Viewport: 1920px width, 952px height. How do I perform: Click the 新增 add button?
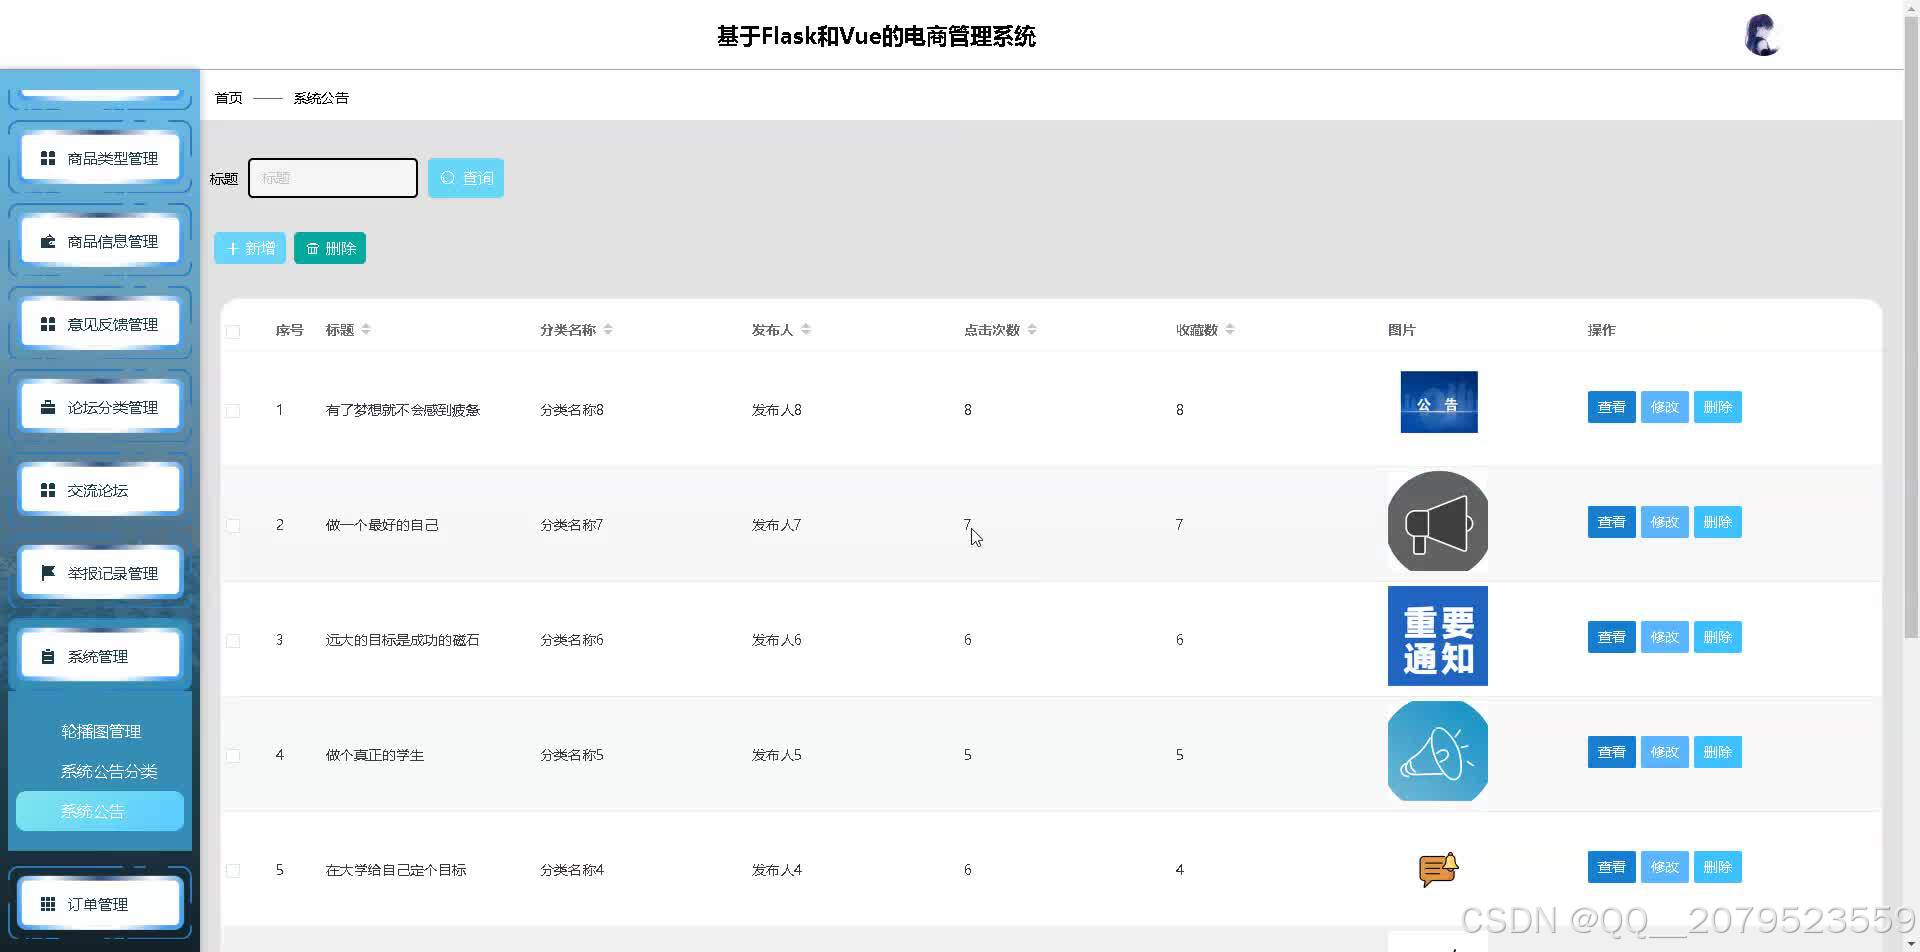[250, 248]
